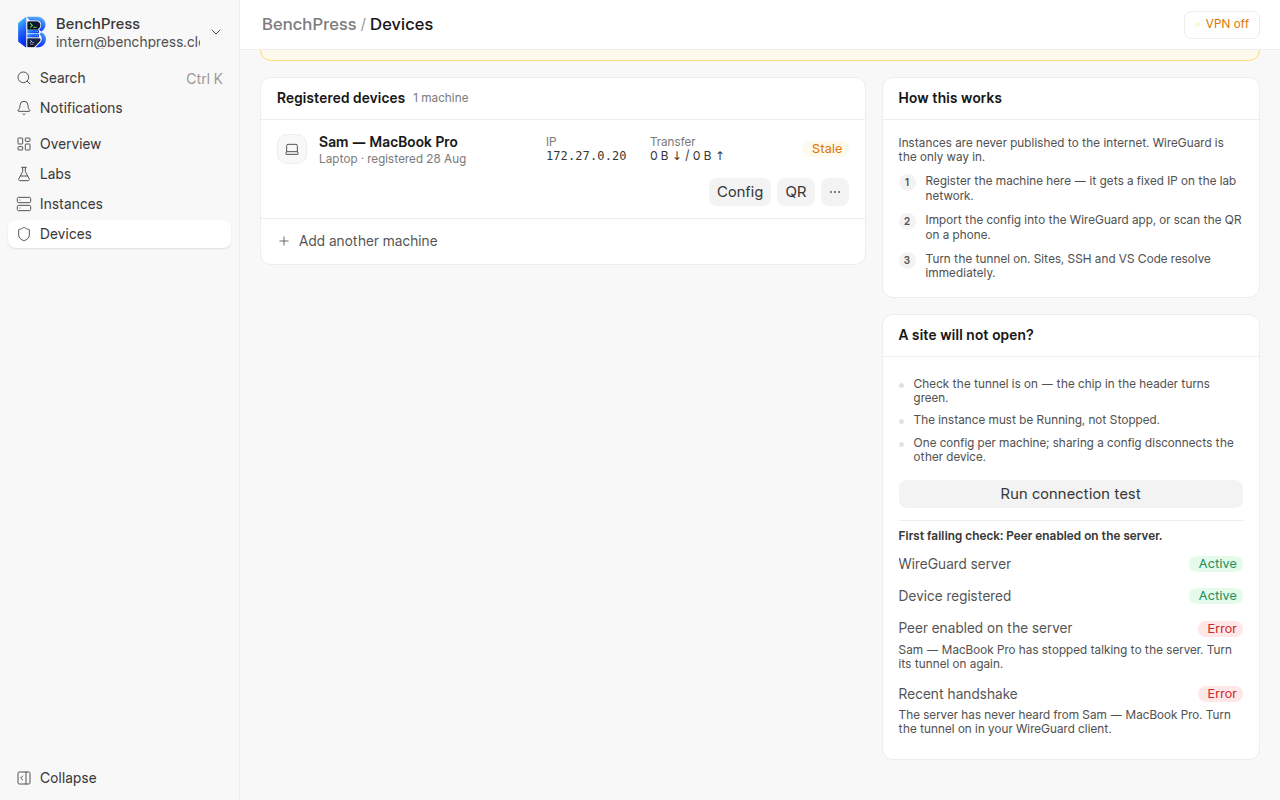Screen dimensions: 1280x800
Task: Collapse the sidebar via Collapse label
Action: [x=68, y=778]
